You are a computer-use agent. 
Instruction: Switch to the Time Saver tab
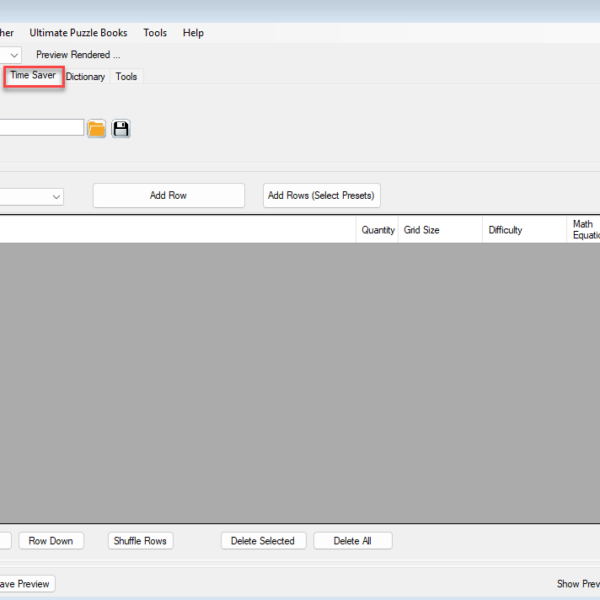click(x=33, y=76)
